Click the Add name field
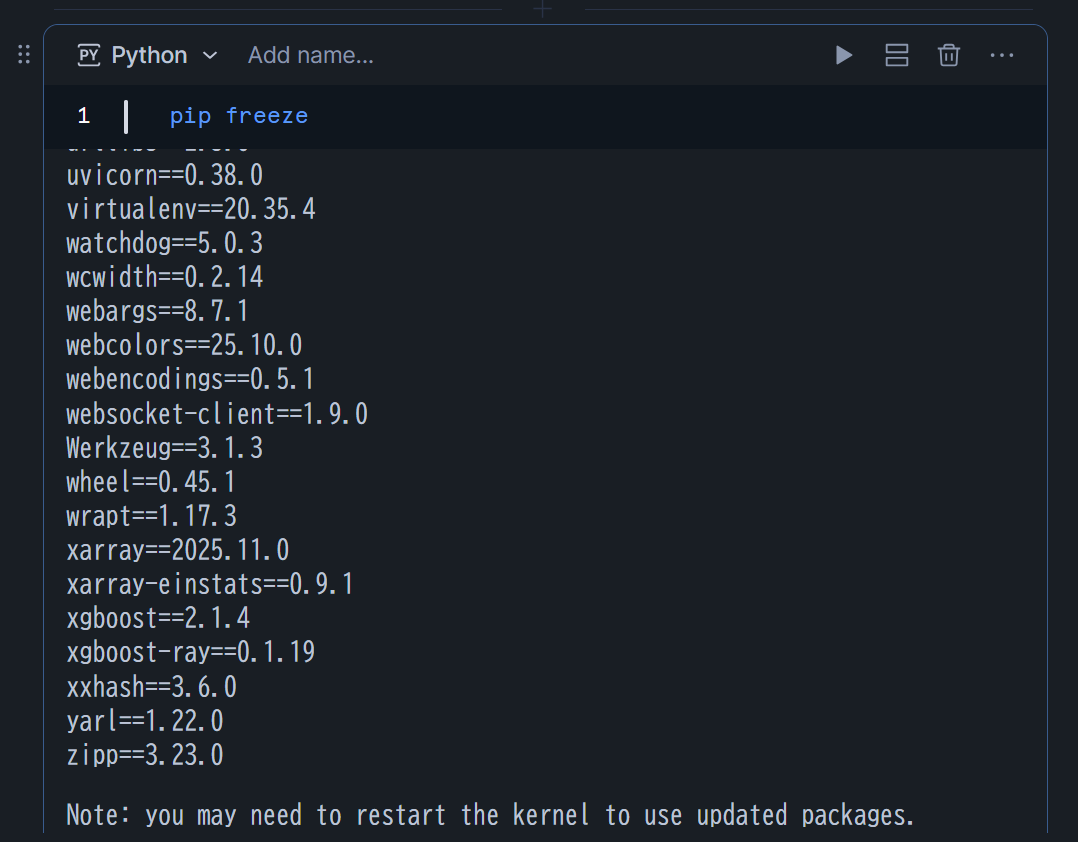The height and width of the screenshot is (842, 1078). click(311, 56)
